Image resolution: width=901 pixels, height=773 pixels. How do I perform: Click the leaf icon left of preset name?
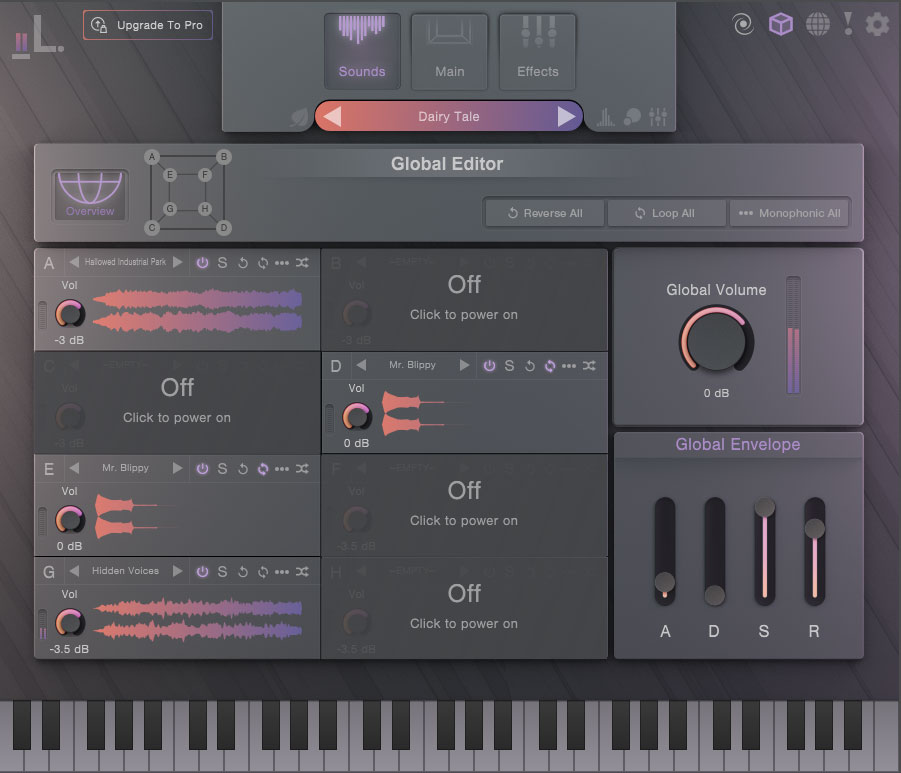coord(299,117)
